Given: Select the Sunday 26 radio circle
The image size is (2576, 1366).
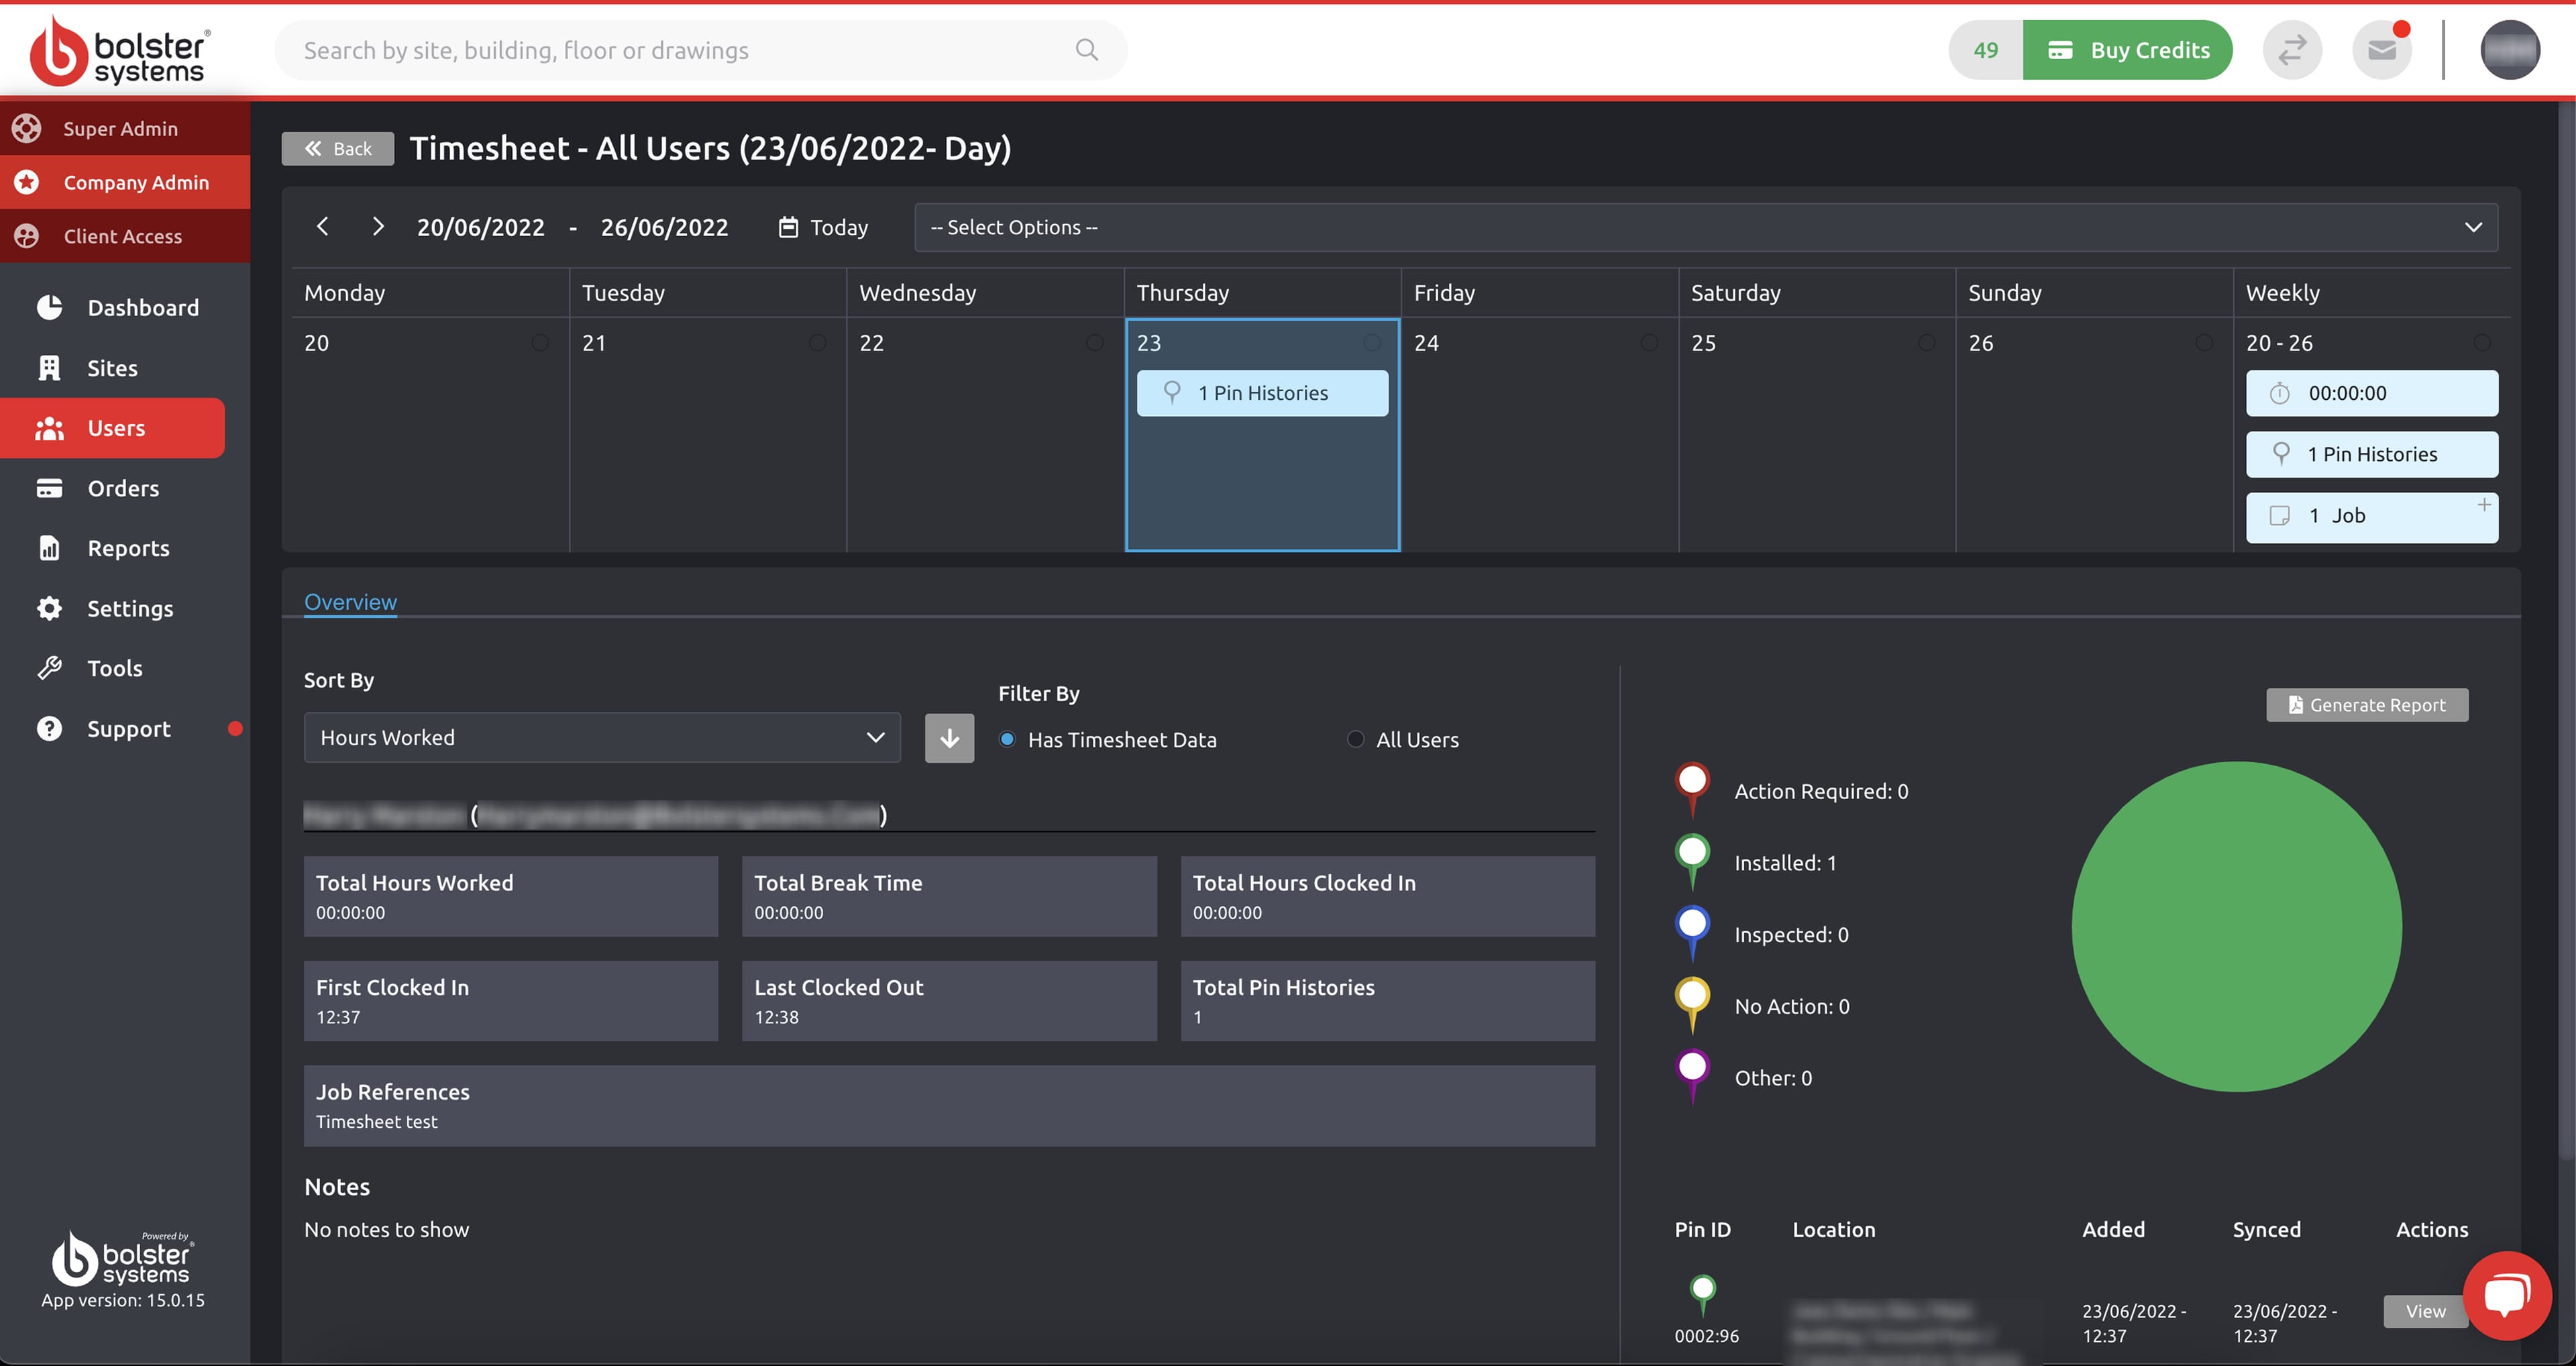Looking at the screenshot, I should (2204, 343).
